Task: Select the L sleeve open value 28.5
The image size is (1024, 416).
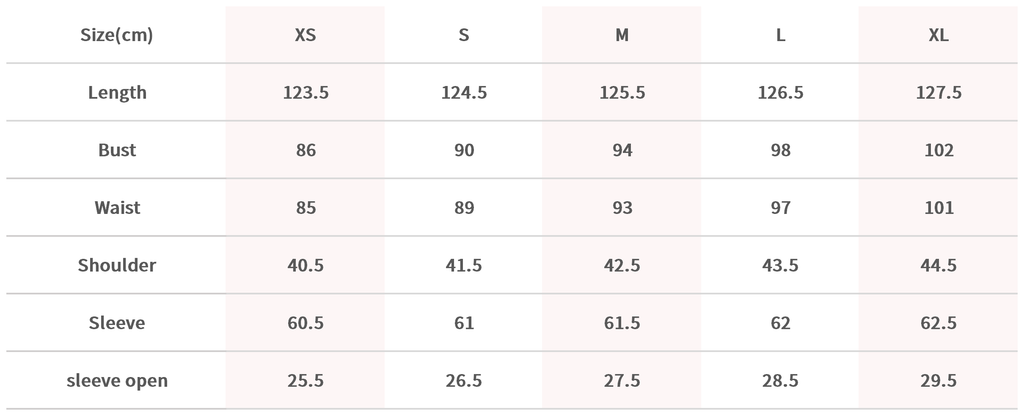Action: click(x=781, y=381)
